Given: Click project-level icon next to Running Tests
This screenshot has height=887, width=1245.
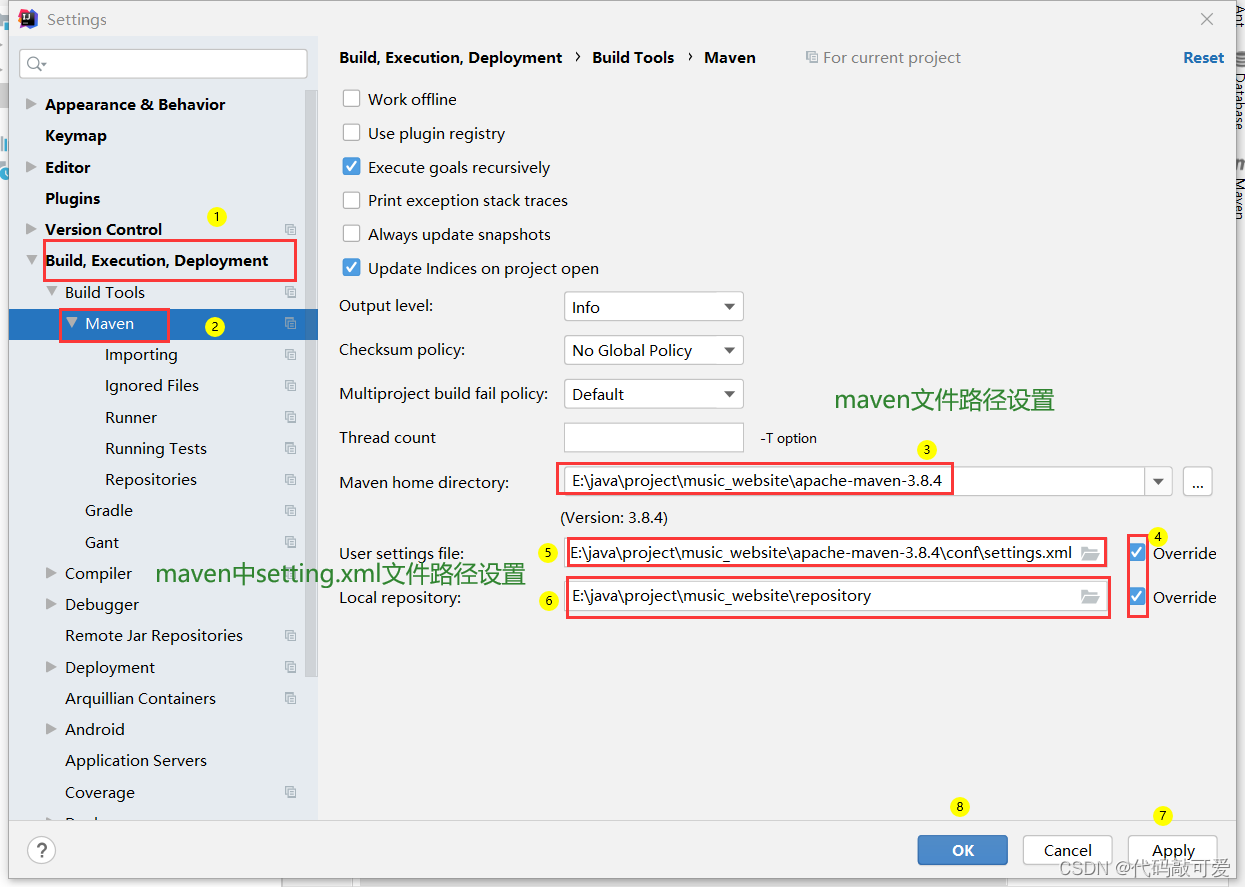Looking at the screenshot, I should pos(290,448).
